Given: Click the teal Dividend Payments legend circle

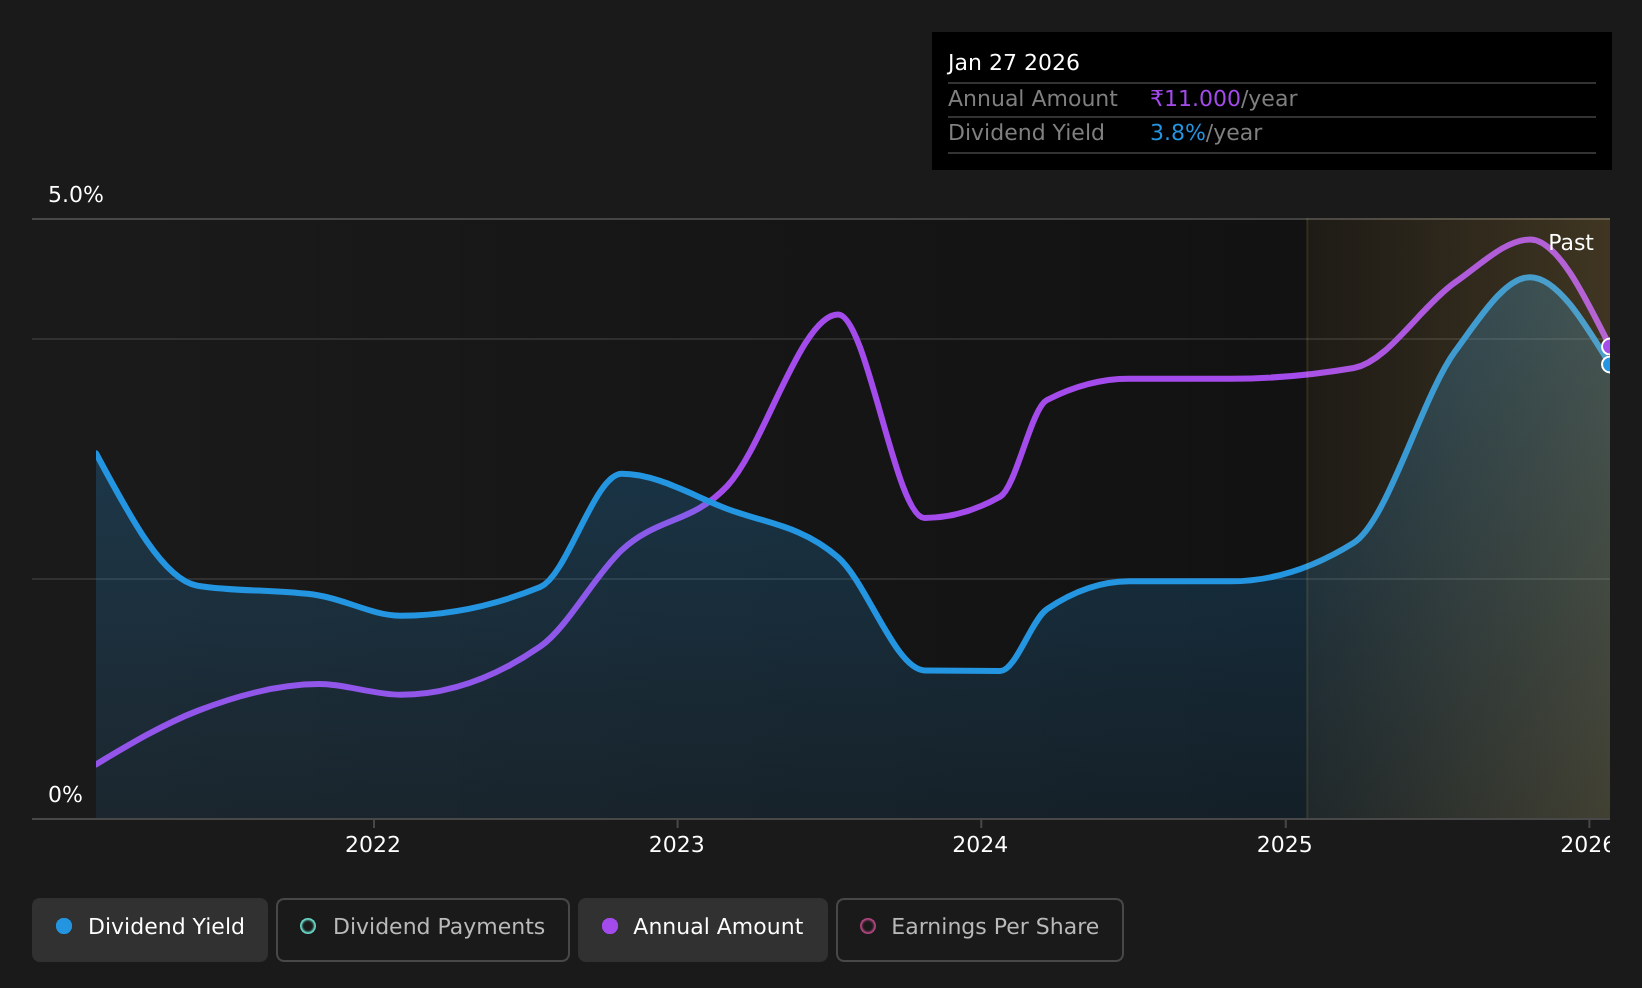Looking at the screenshot, I should (x=308, y=926).
